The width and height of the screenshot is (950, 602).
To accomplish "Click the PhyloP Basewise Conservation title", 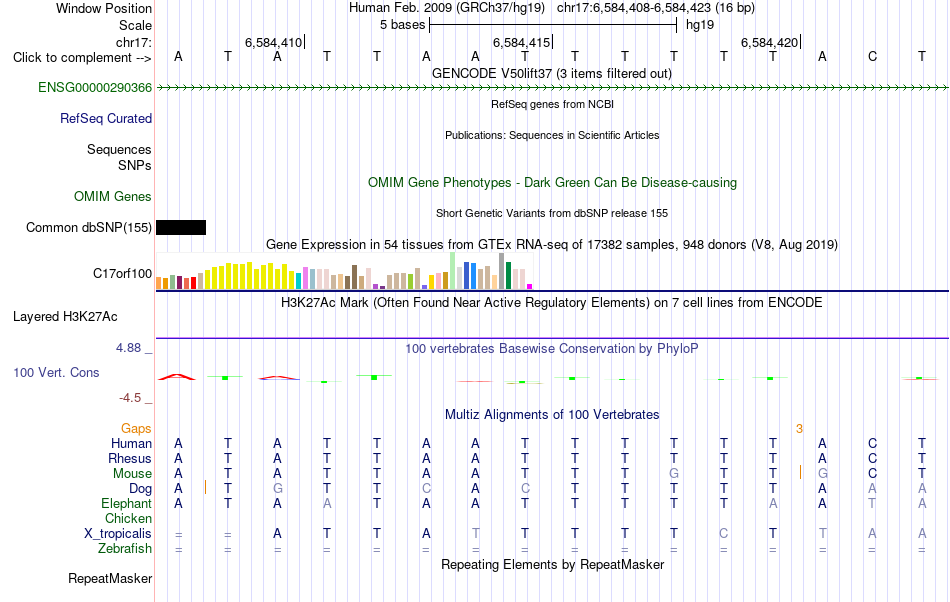I will click(552, 349).
